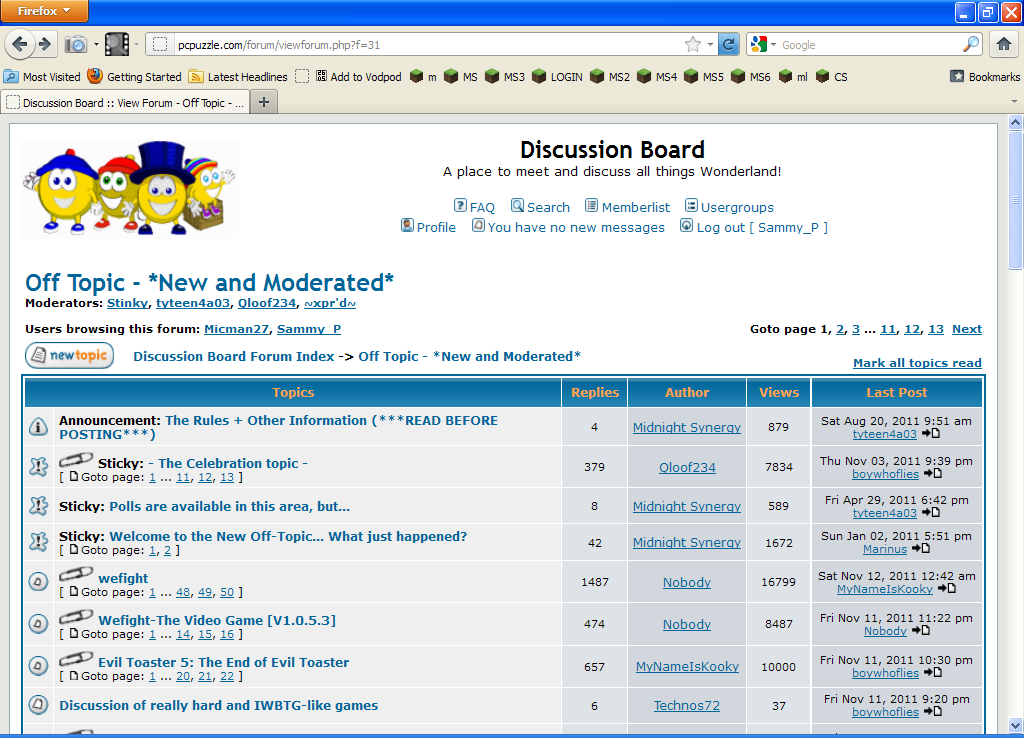Open the Bookmarks menu on toolbar
This screenshot has height=738, width=1024.
click(x=985, y=76)
